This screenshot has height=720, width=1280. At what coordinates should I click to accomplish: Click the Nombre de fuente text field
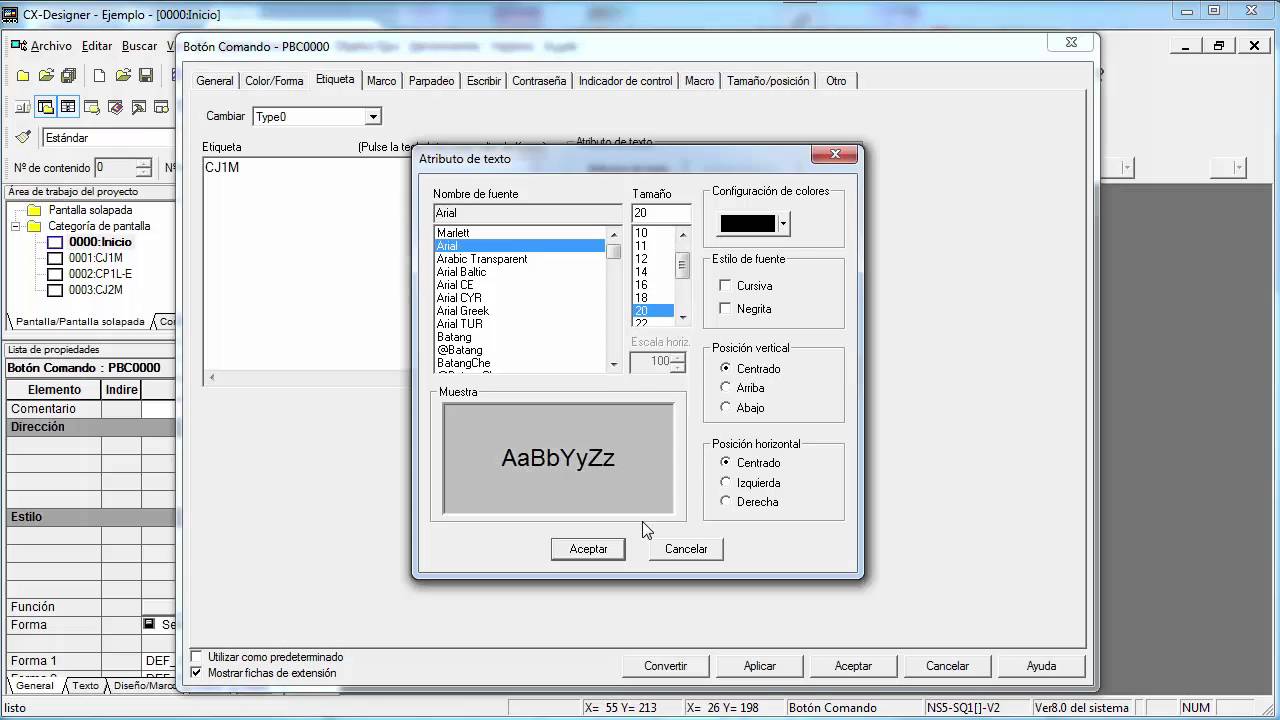tap(528, 213)
